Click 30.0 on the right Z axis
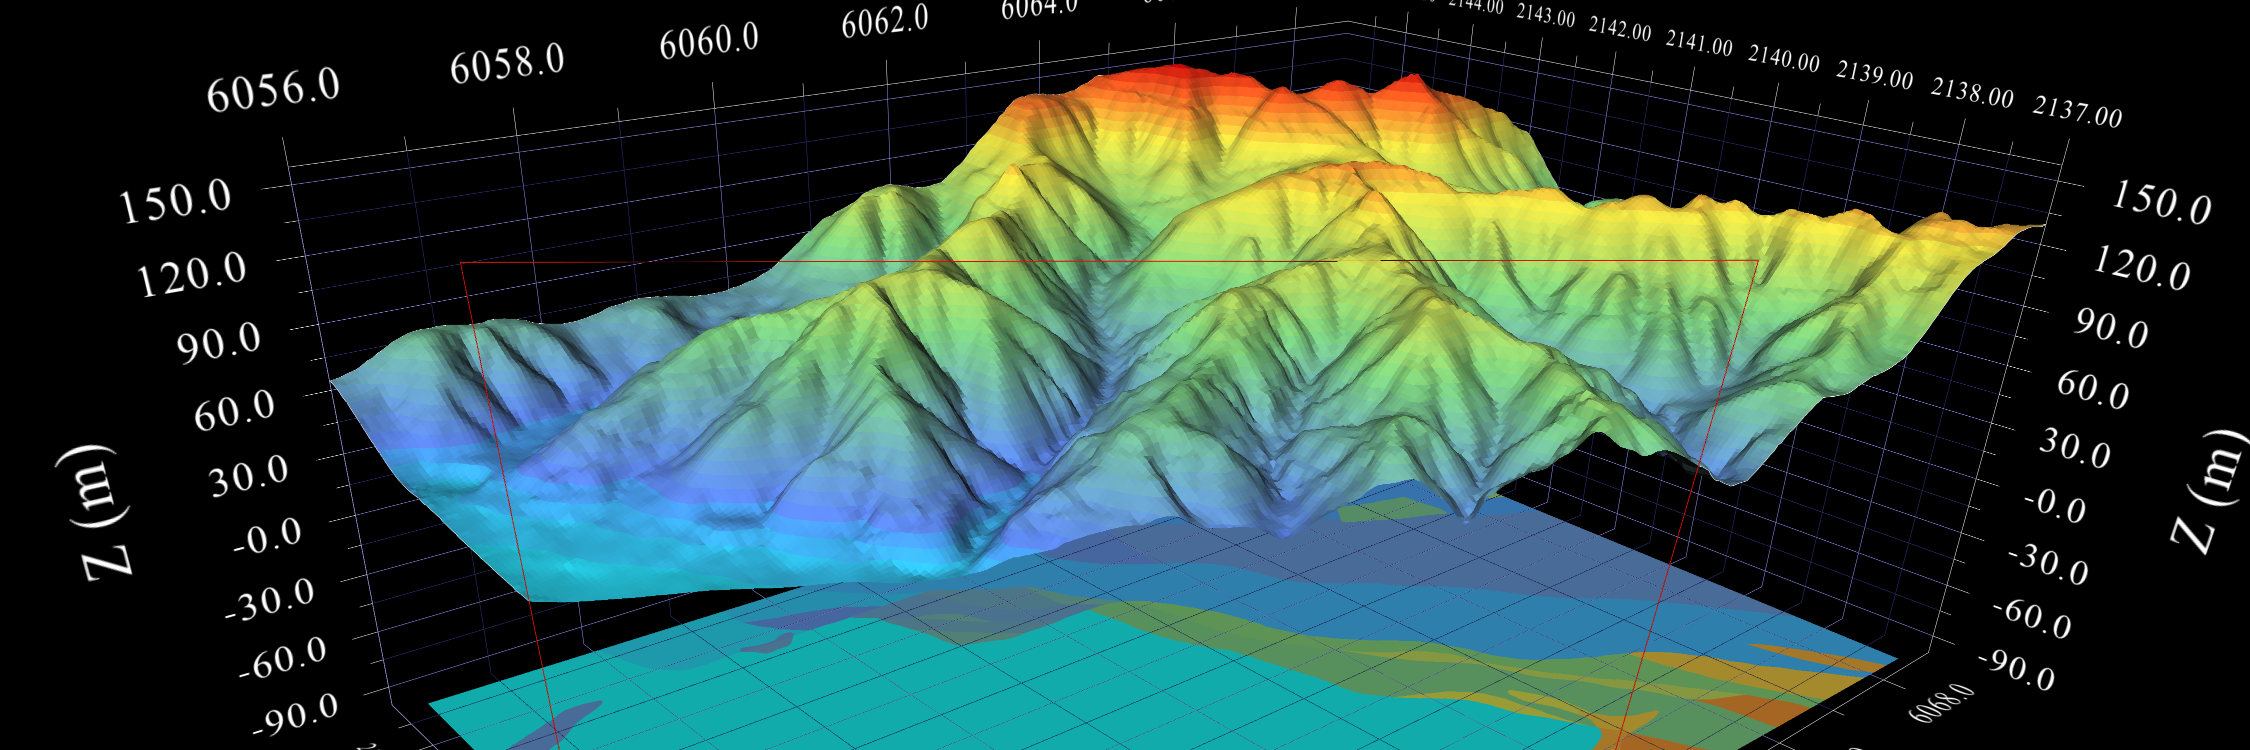This screenshot has width=2250, height=750. click(2075, 448)
